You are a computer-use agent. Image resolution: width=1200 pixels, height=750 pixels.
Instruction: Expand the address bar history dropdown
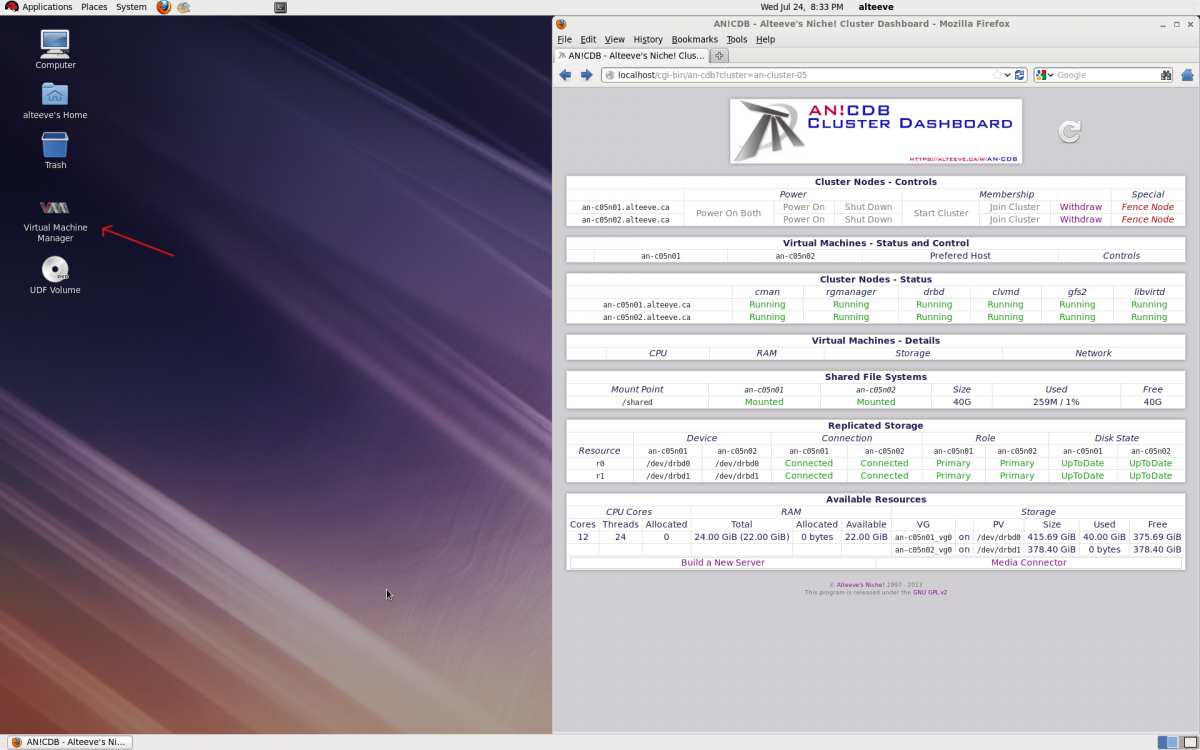pyautogui.click(x=1007, y=75)
